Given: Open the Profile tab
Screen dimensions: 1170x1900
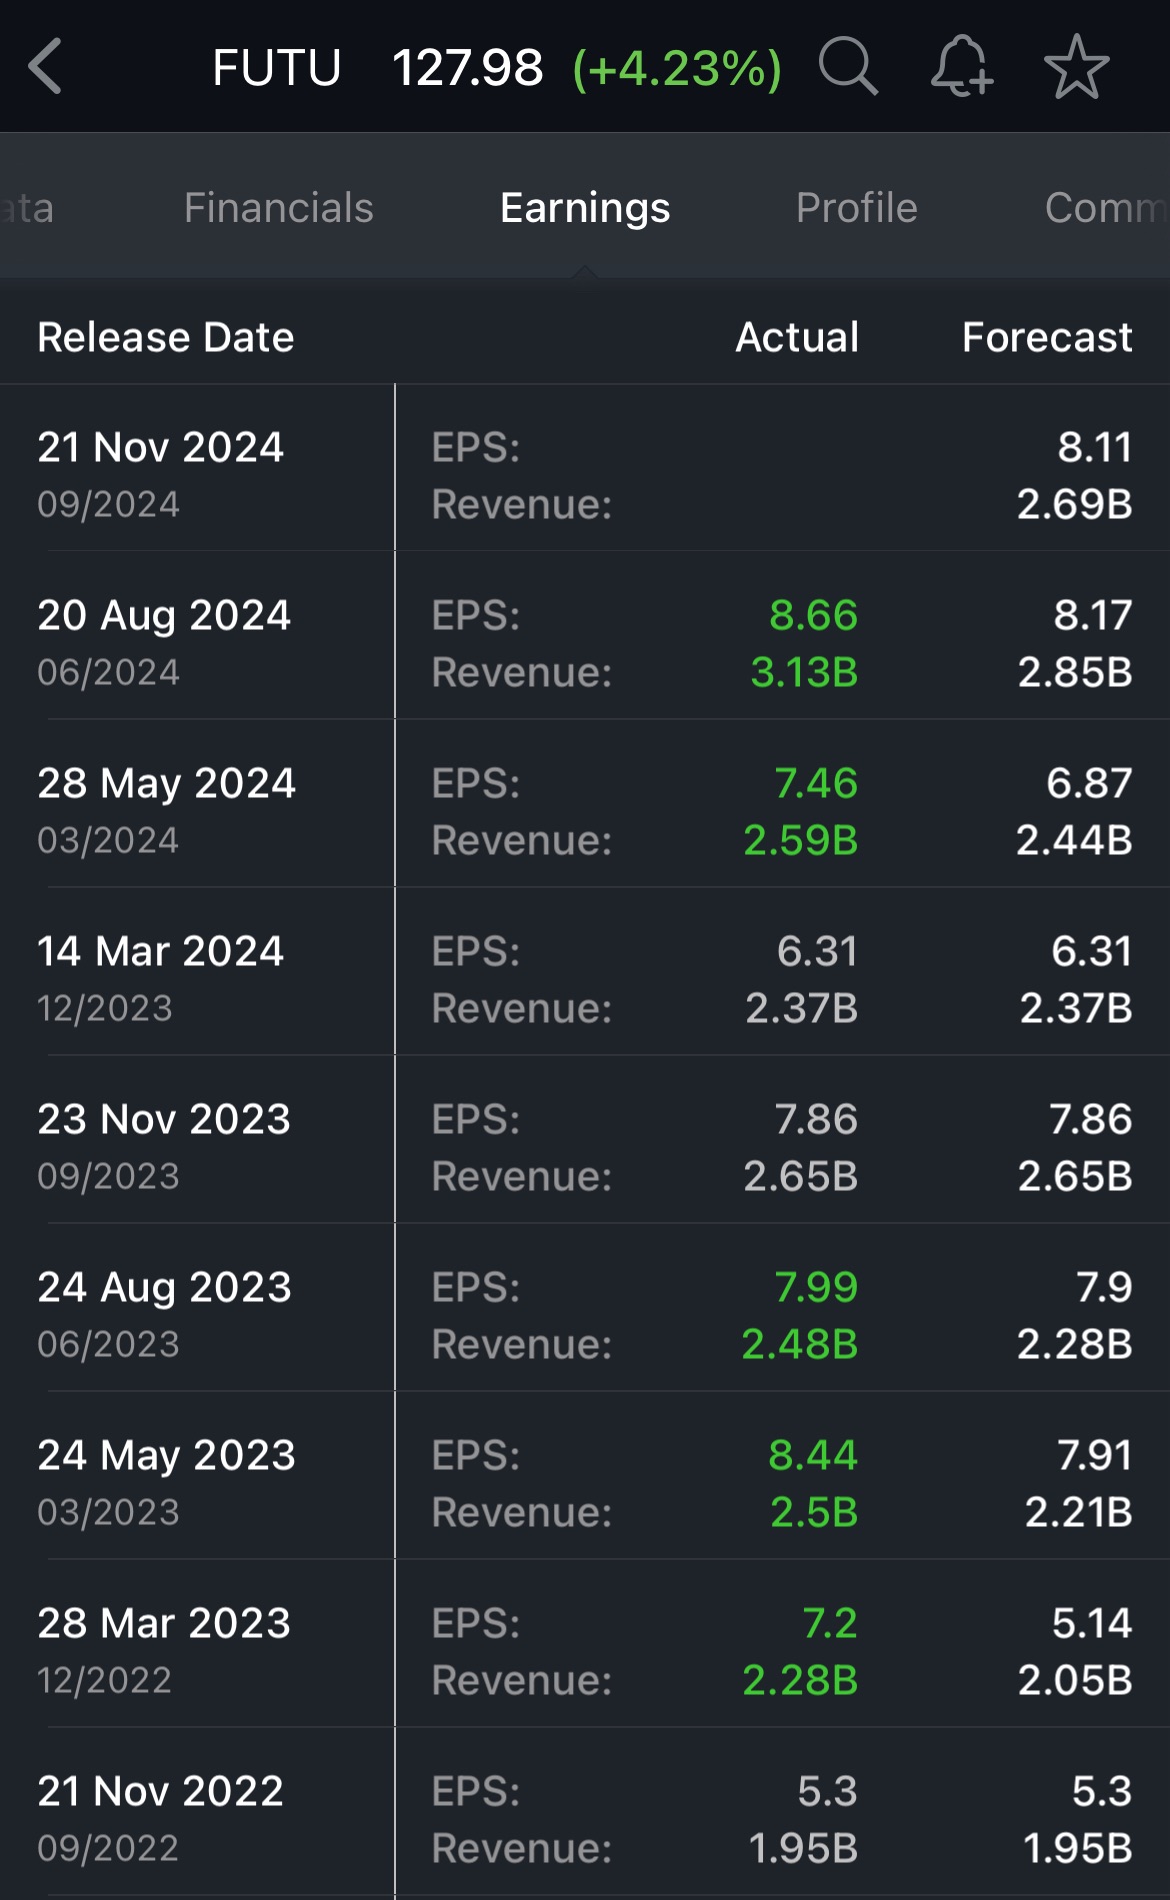Looking at the screenshot, I should pos(856,208).
